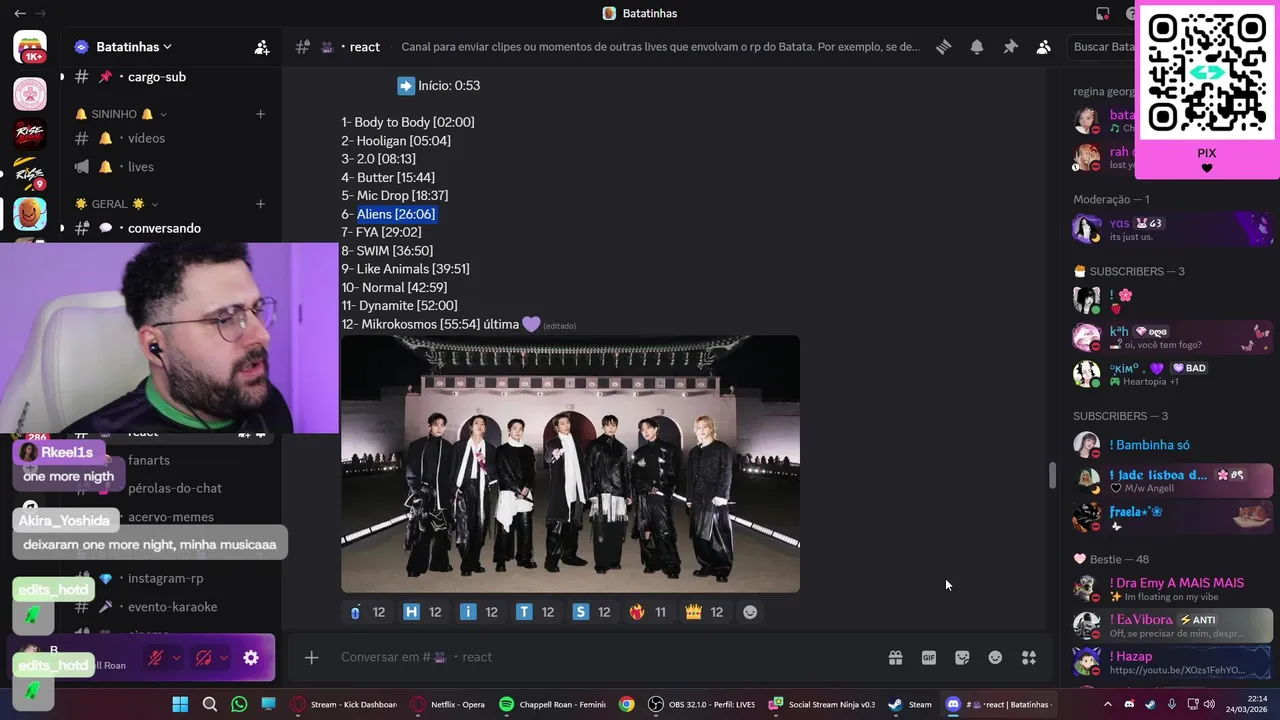The height and width of the screenshot is (720, 1280).
Task: Collapse the SININHO category
Action: coord(121,114)
